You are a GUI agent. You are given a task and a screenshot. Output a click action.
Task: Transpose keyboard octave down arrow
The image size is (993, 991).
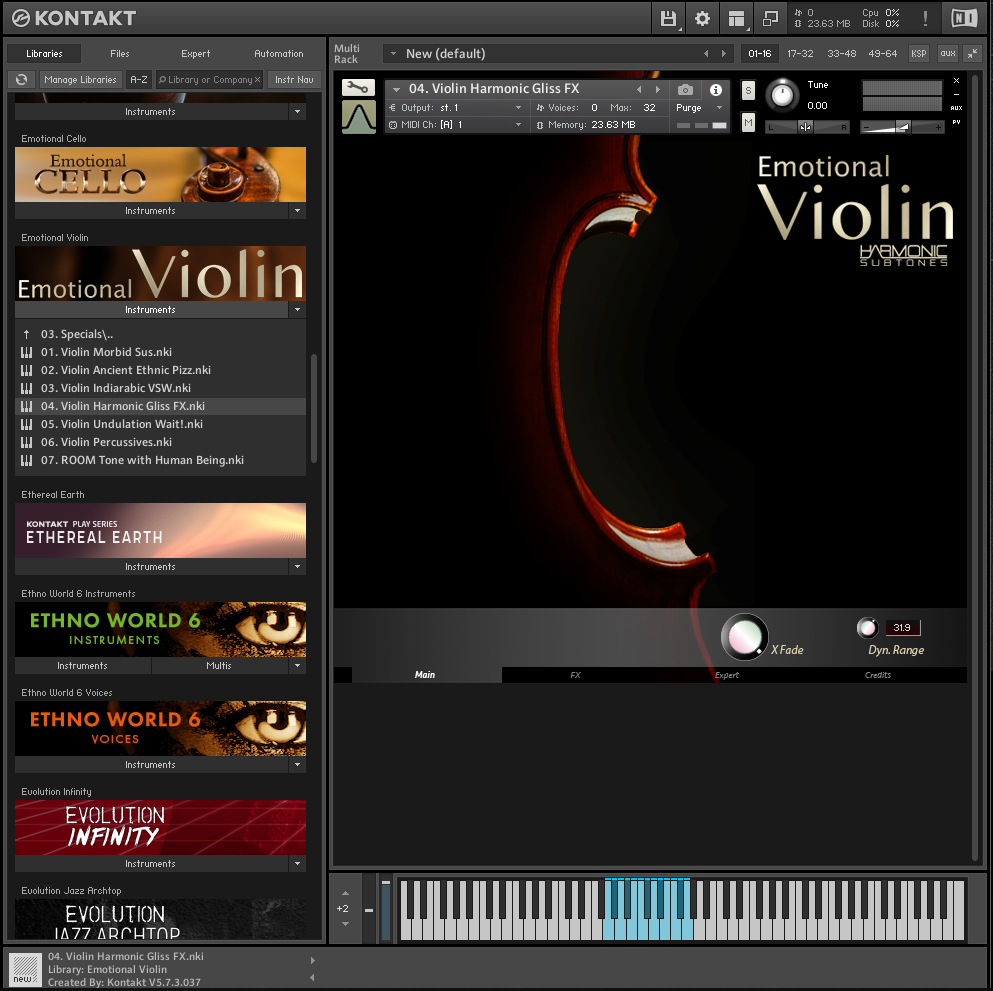345,924
